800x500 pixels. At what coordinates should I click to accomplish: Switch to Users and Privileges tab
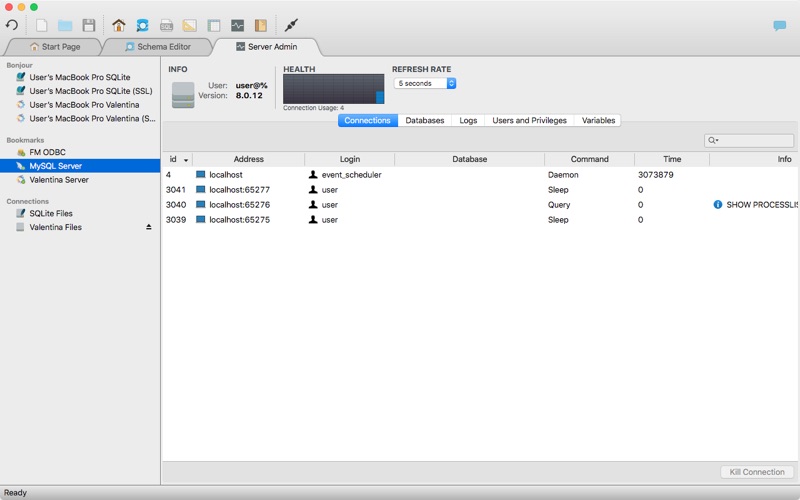click(529, 120)
